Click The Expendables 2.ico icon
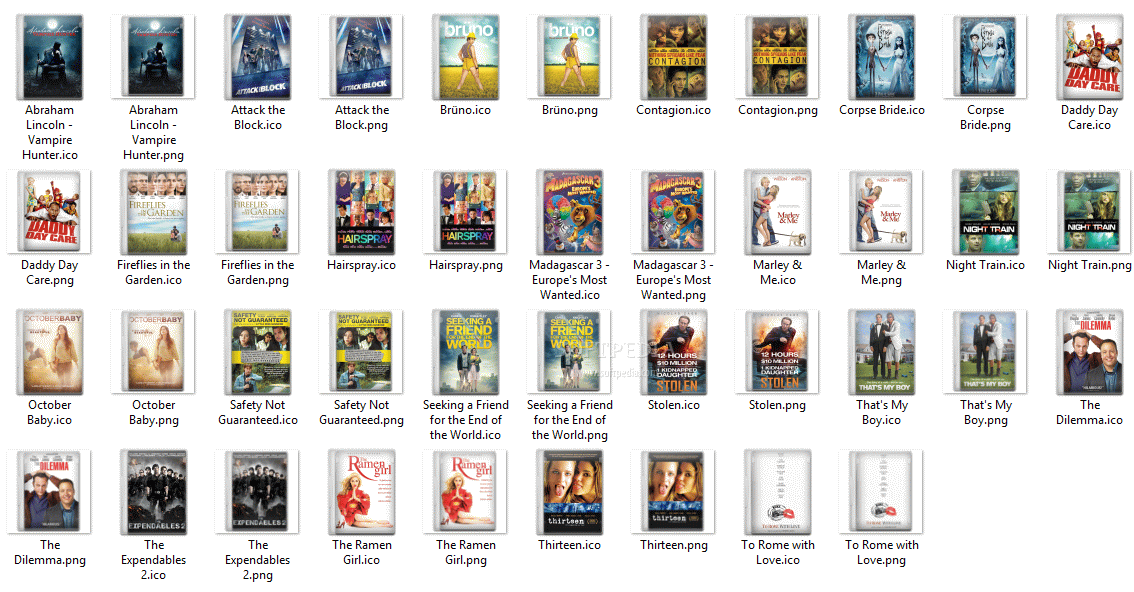Image resolution: width=1134 pixels, height=592 pixels. coord(153,492)
